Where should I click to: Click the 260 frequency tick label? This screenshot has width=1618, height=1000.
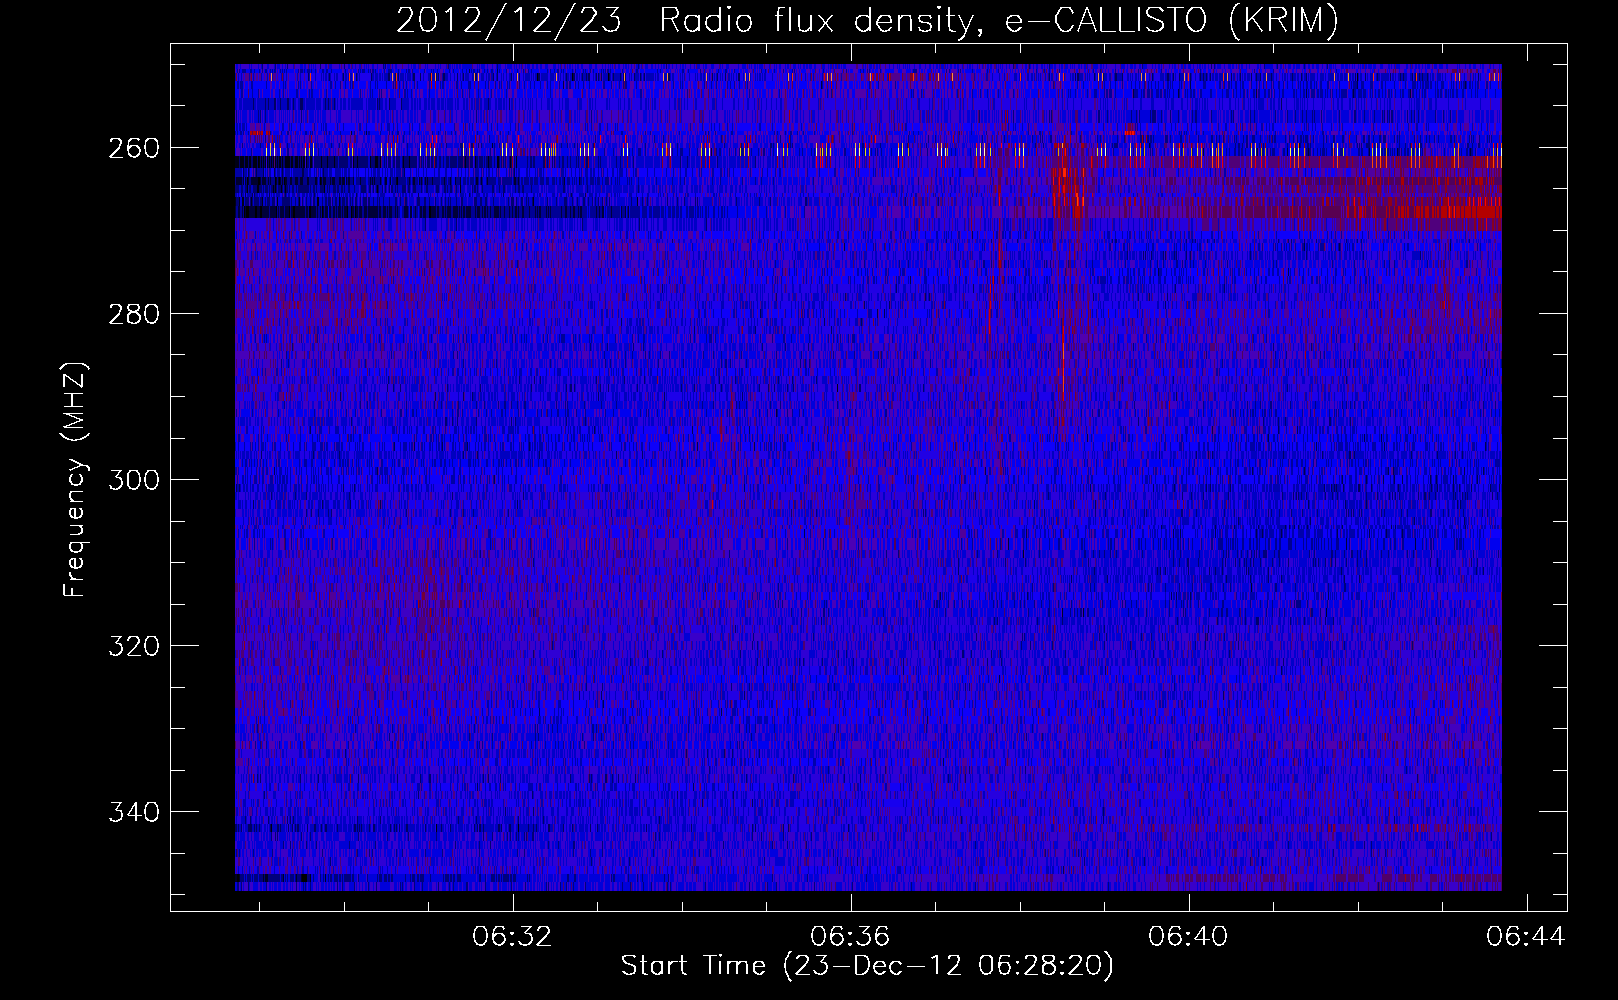point(134,148)
